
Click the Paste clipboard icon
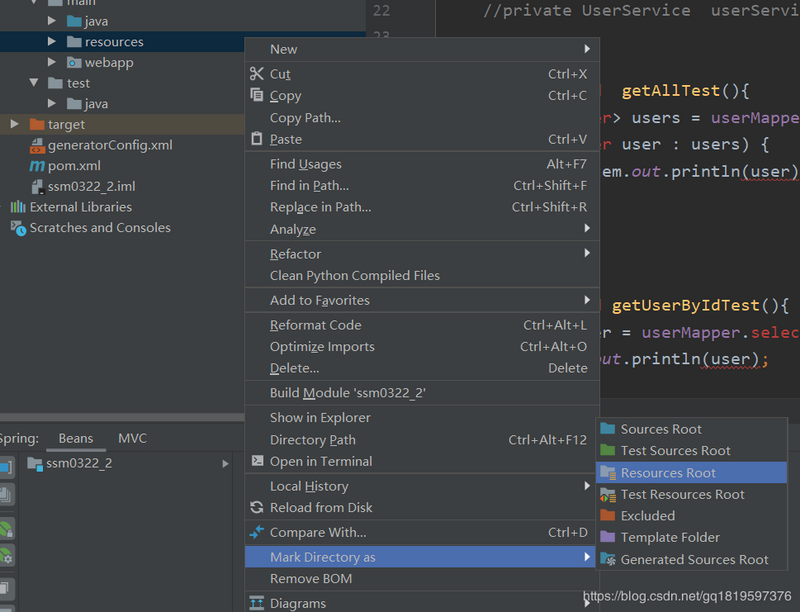click(x=257, y=139)
